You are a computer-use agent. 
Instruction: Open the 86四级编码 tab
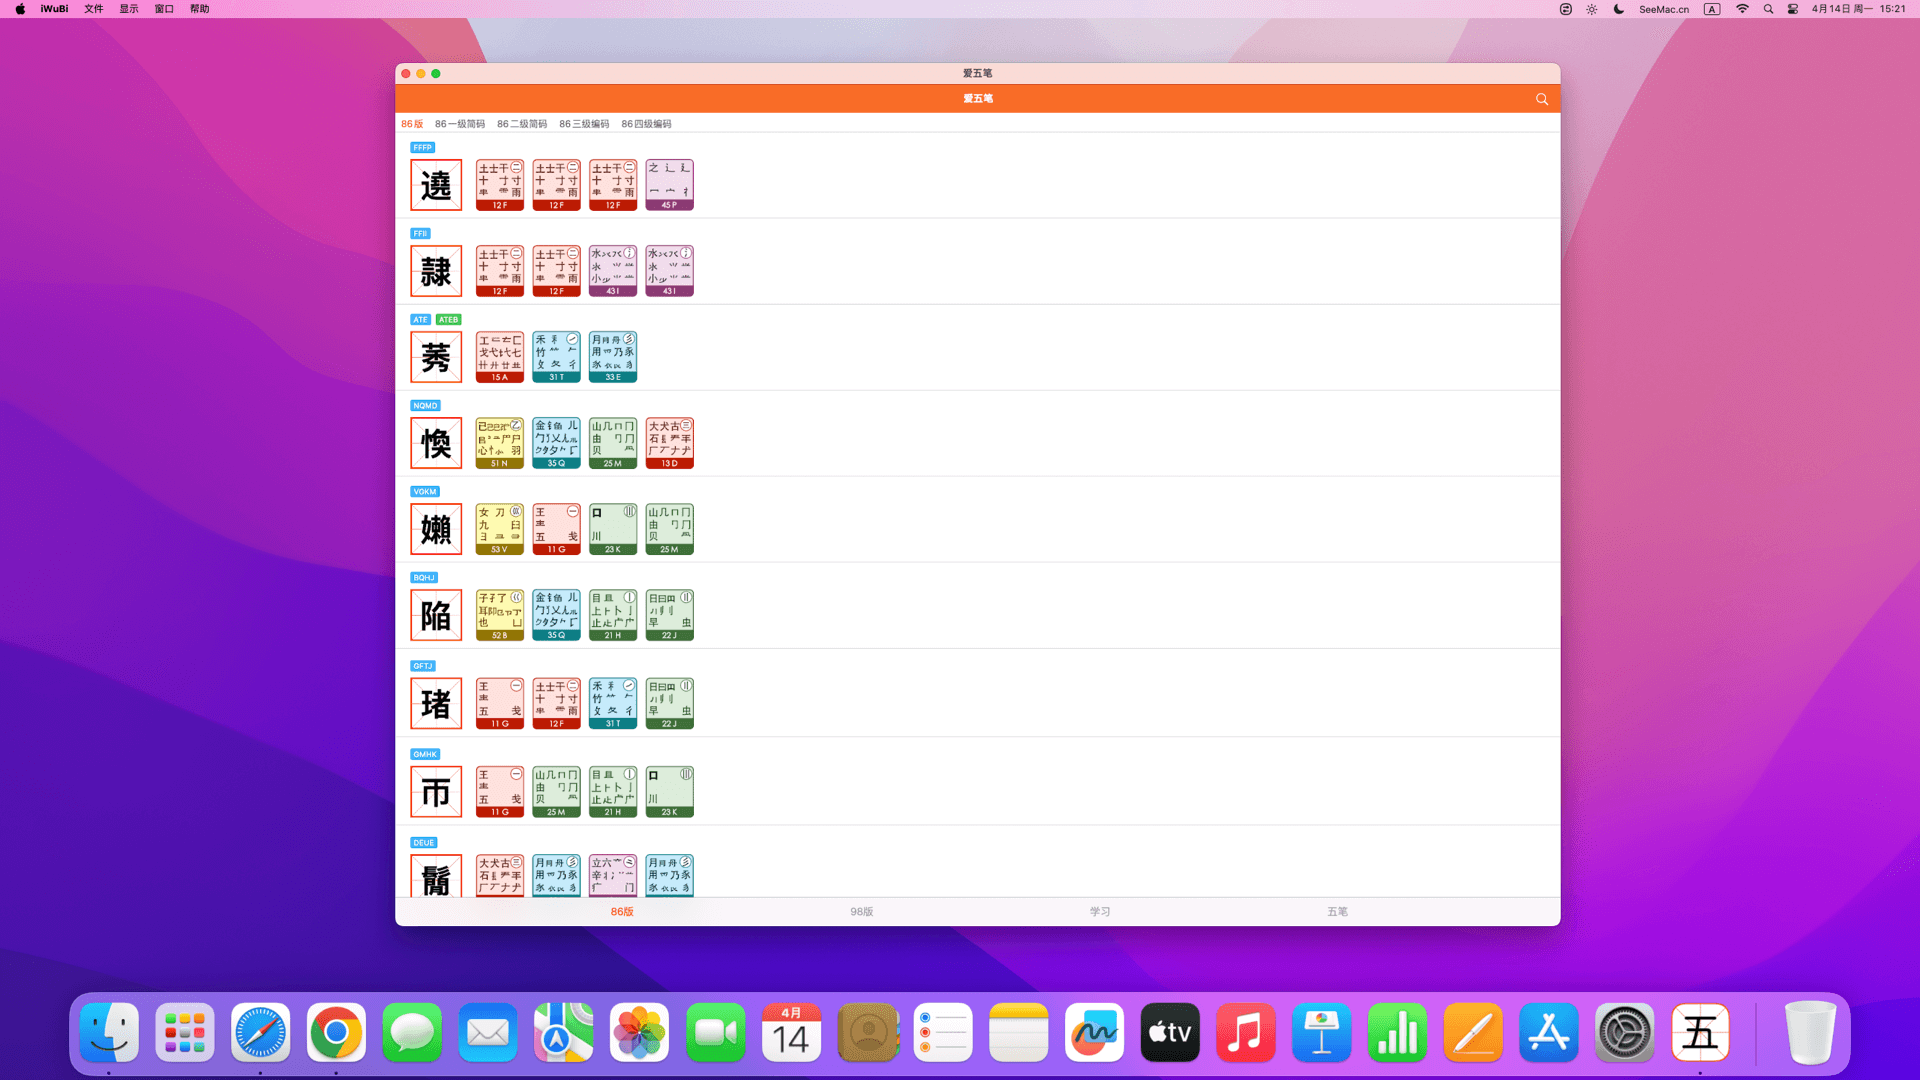[646, 124]
